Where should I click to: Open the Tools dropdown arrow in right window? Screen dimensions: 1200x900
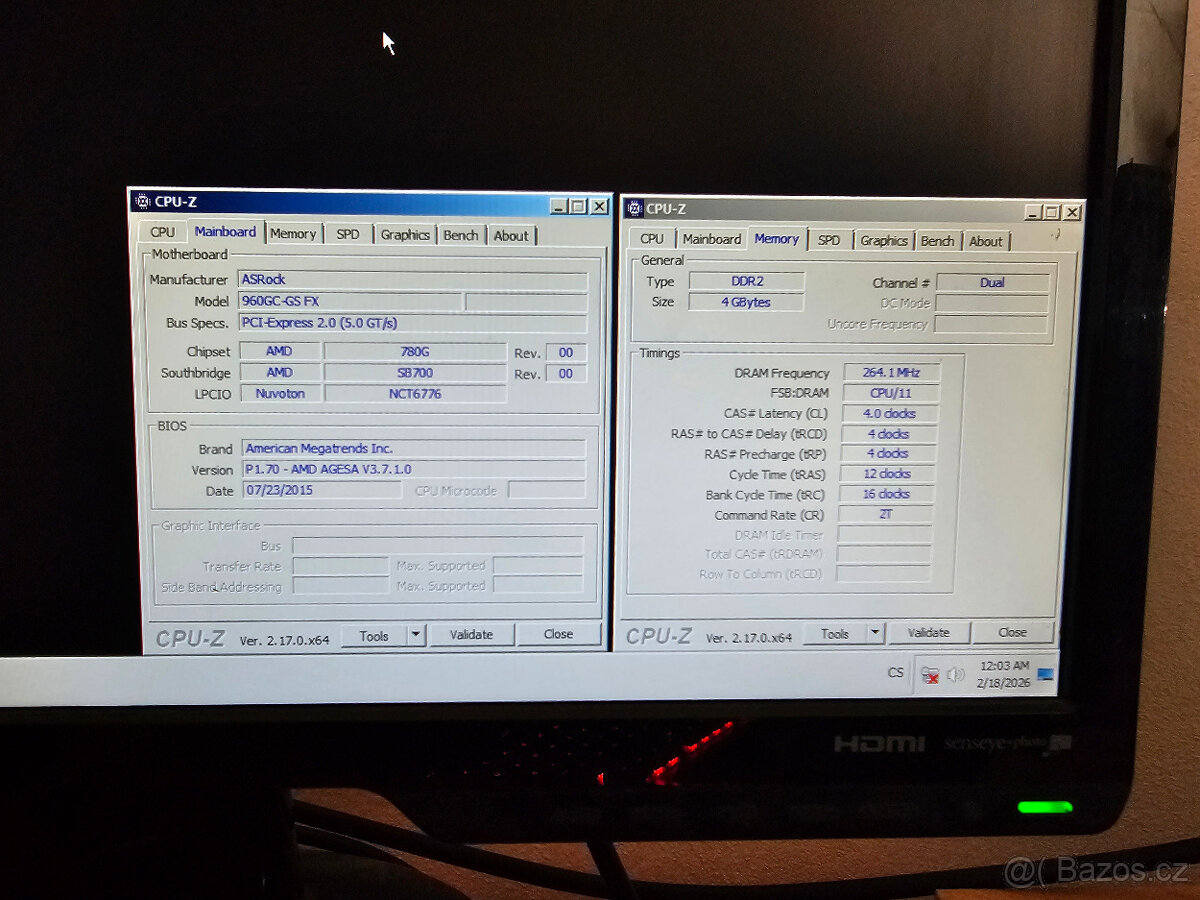[875, 632]
